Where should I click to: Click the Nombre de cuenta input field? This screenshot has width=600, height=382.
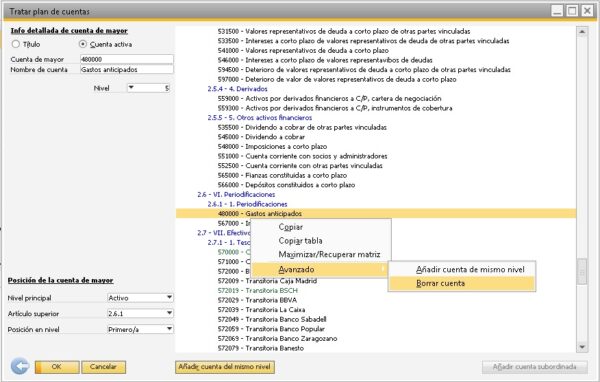(x=127, y=70)
